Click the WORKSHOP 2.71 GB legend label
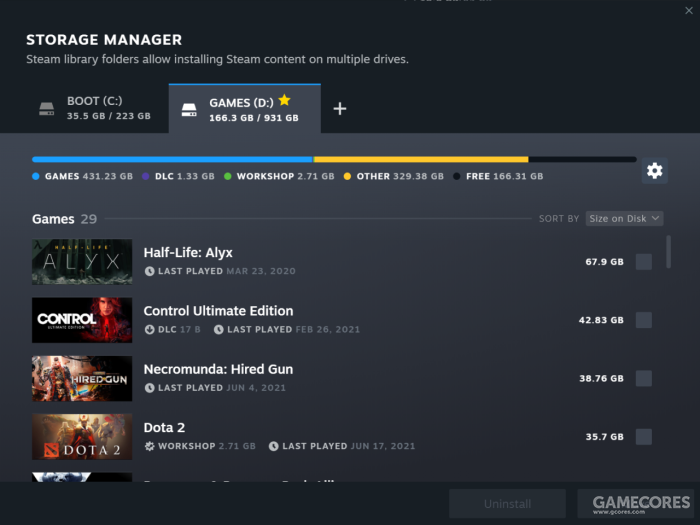This screenshot has width=700, height=525. click(x=285, y=176)
